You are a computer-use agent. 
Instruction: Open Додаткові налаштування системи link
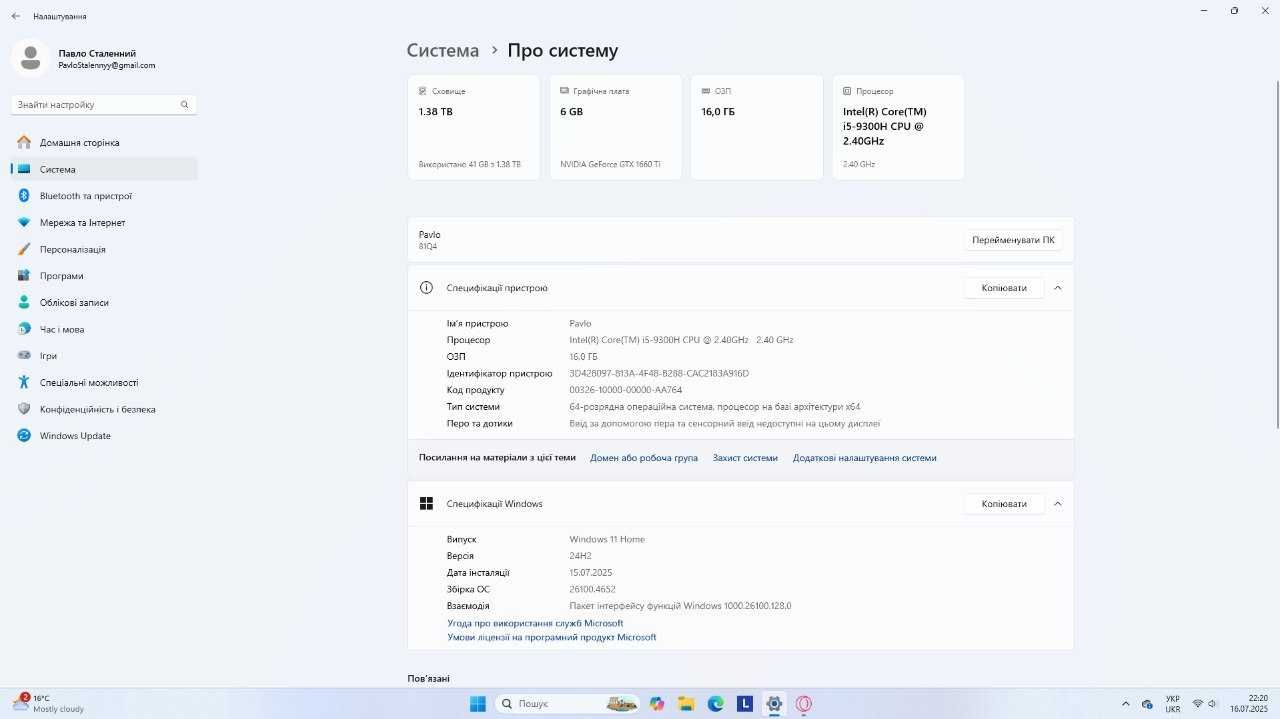[865, 458]
